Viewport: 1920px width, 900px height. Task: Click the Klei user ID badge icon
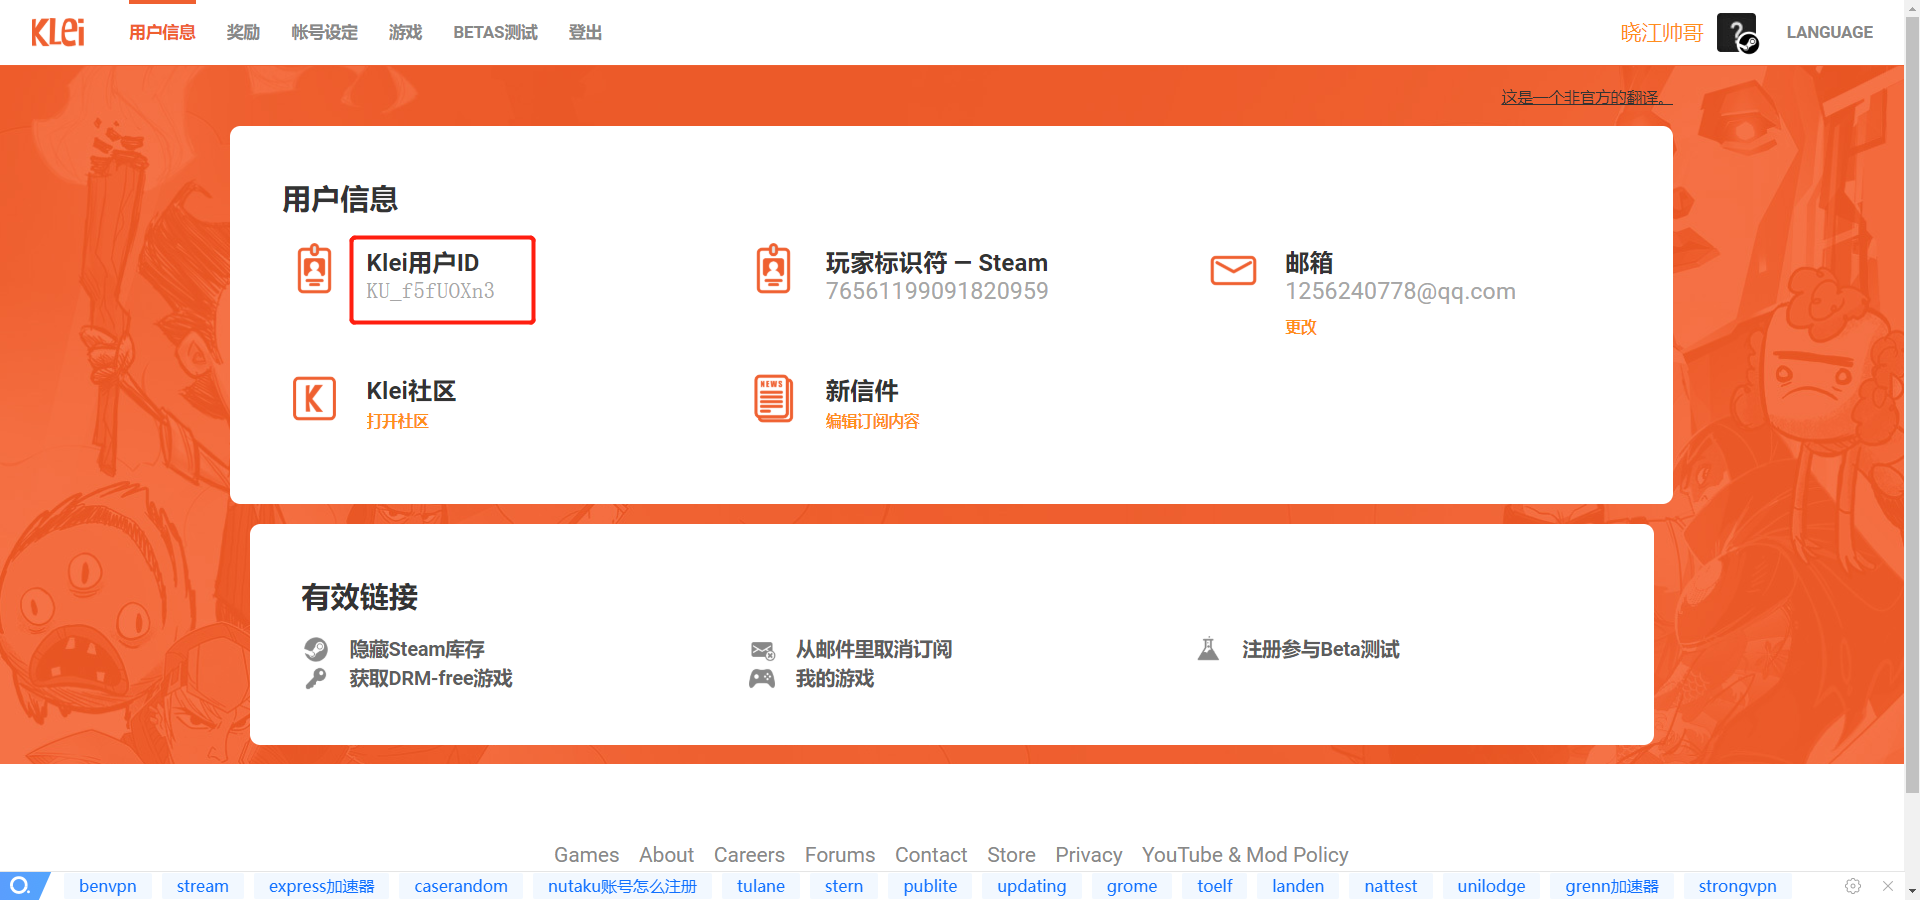[x=314, y=269]
